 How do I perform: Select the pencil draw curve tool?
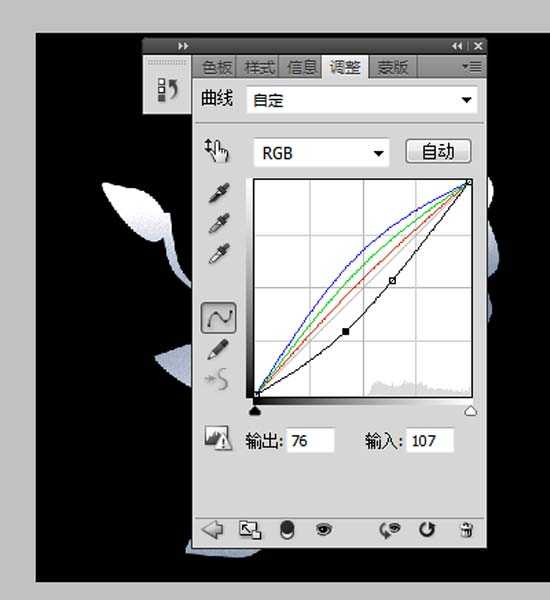(218, 349)
